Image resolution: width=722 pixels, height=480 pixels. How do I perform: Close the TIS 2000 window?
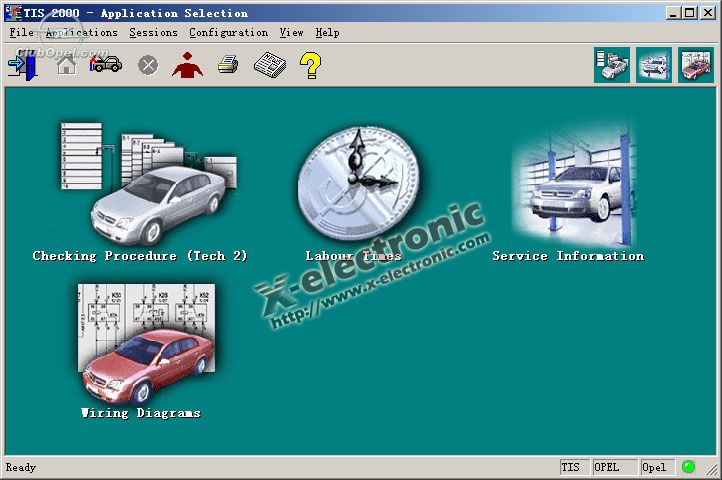point(708,13)
